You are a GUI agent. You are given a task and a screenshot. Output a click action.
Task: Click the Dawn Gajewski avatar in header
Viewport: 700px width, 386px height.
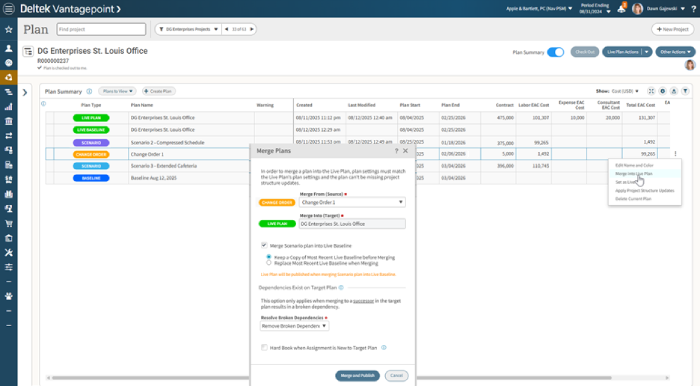pos(638,8)
